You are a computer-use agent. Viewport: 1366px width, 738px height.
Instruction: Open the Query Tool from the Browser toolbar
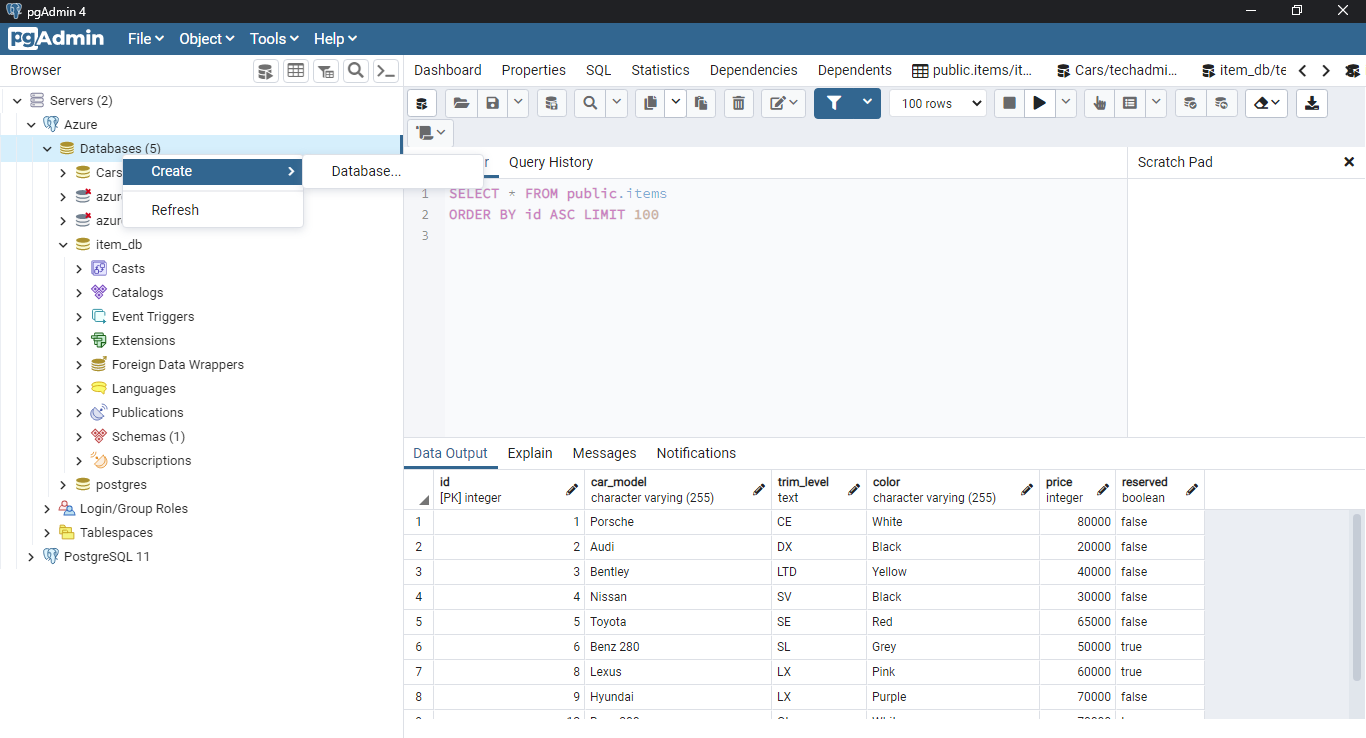265,71
